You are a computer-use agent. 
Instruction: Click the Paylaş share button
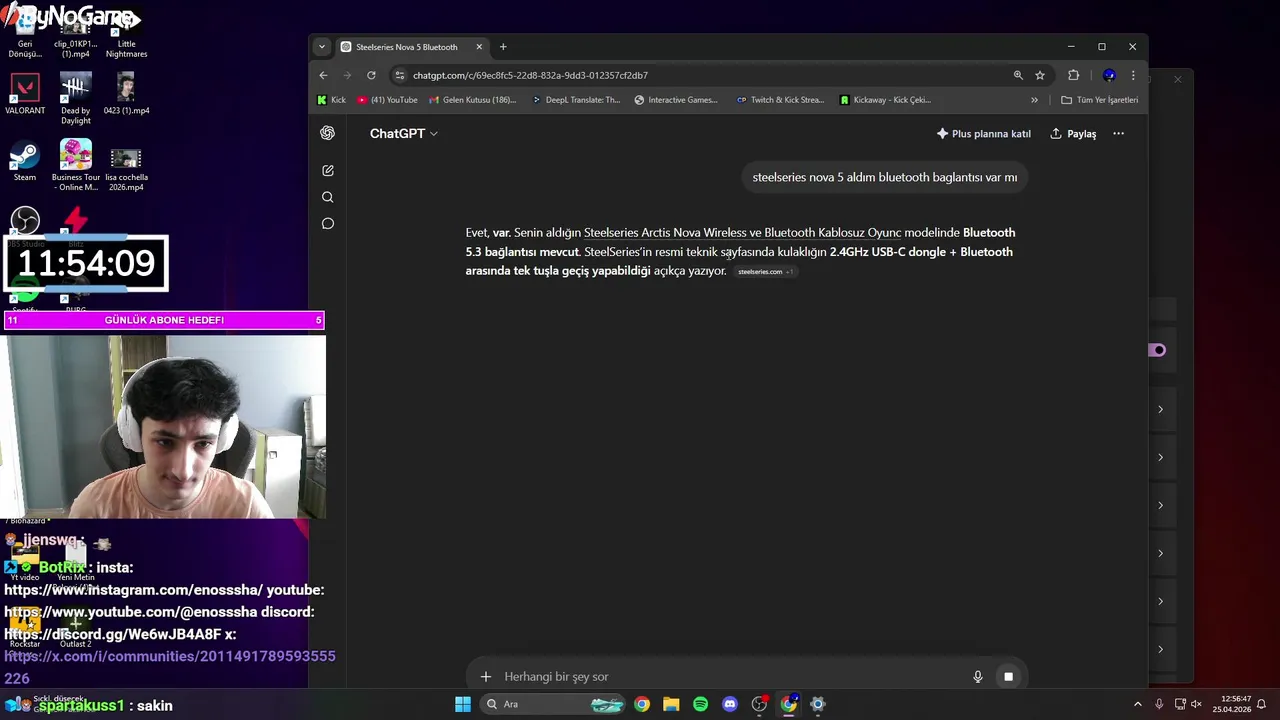click(x=1073, y=133)
